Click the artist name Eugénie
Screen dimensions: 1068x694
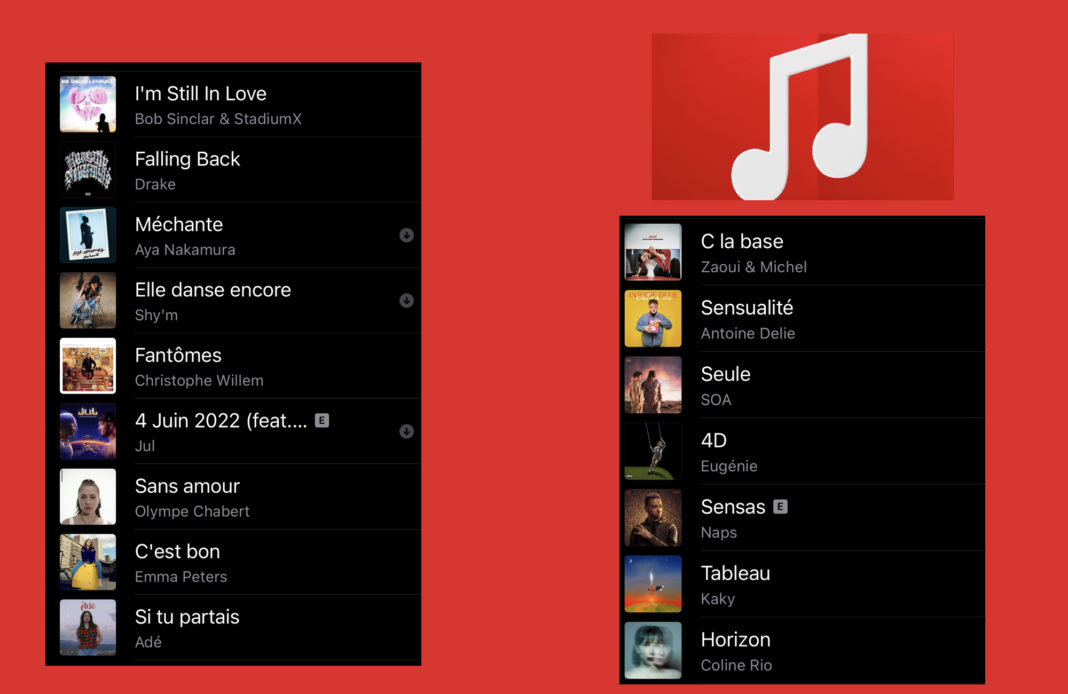[729, 466]
